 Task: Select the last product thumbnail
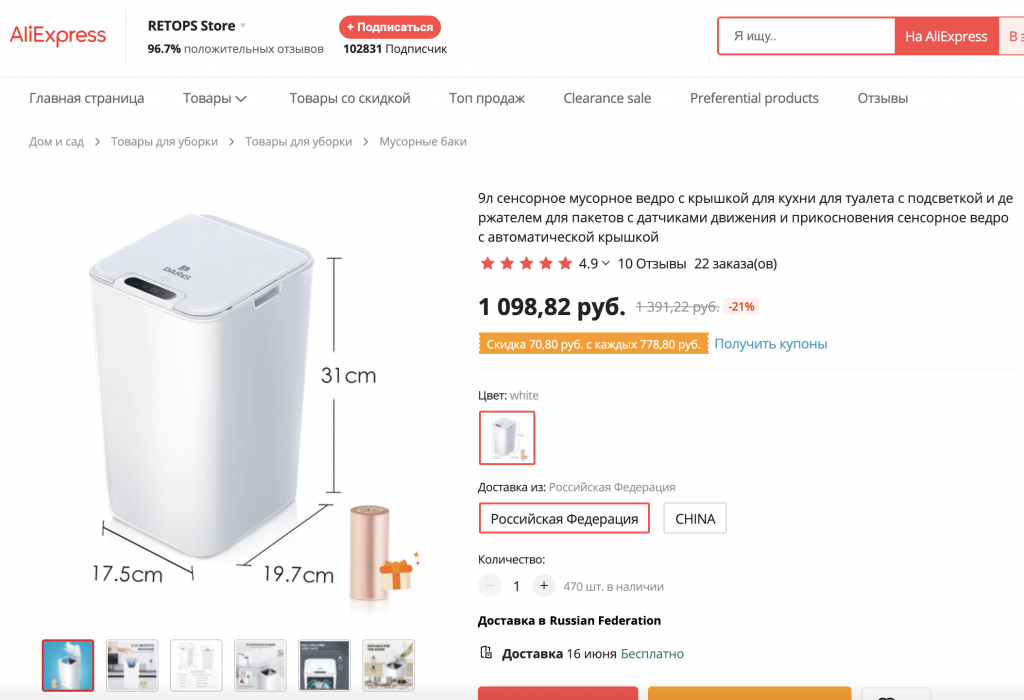[388, 665]
